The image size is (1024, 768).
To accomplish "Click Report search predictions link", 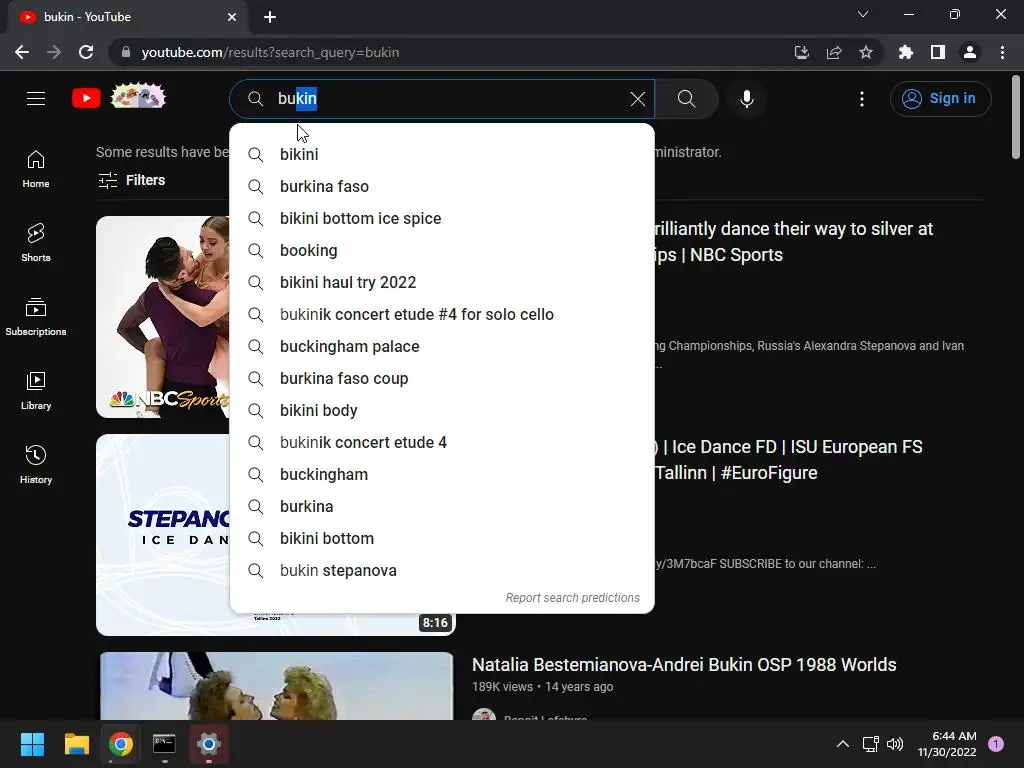I will tap(572, 598).
